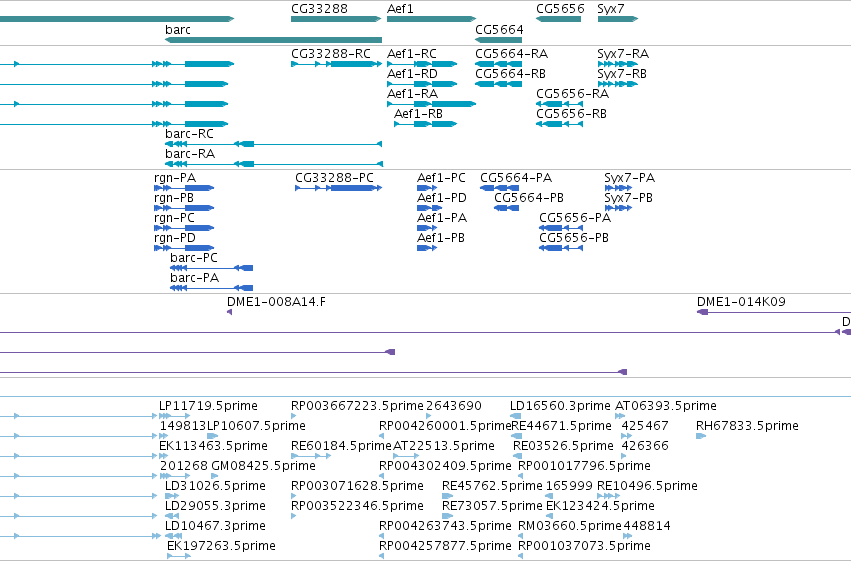Click EST label LP11719.5prime
Image resolution: width=851 pixels, height=561 pixels.
208,406
